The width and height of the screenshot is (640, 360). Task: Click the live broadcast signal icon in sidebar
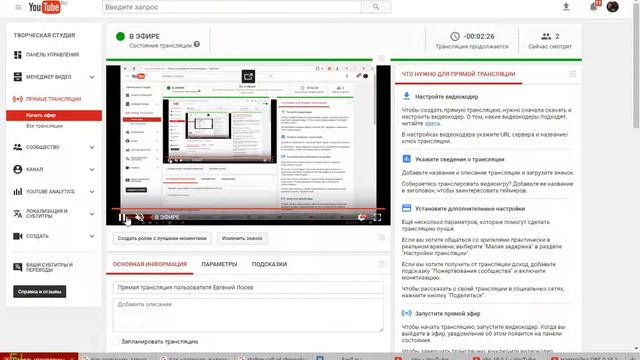(18, 99)
